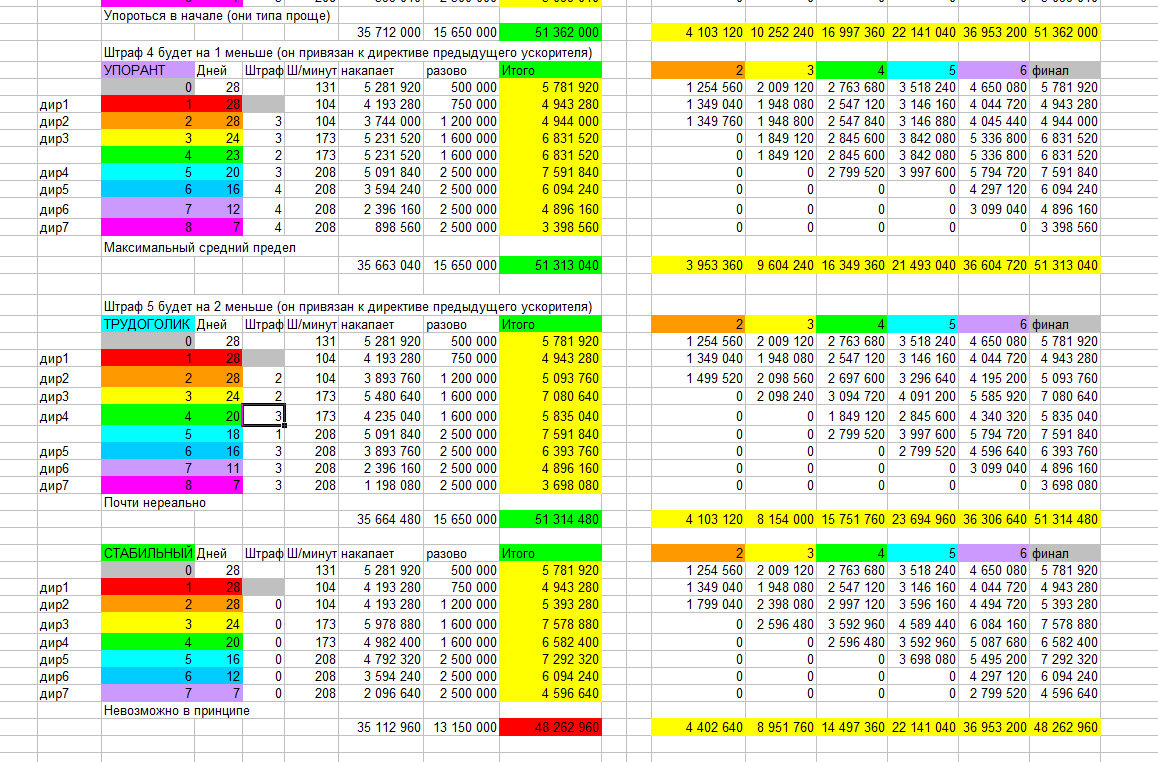This screenshot has height=762, width=1158.
Task: Select the yellow total cell 10 252 240
Action: [781, 32]
